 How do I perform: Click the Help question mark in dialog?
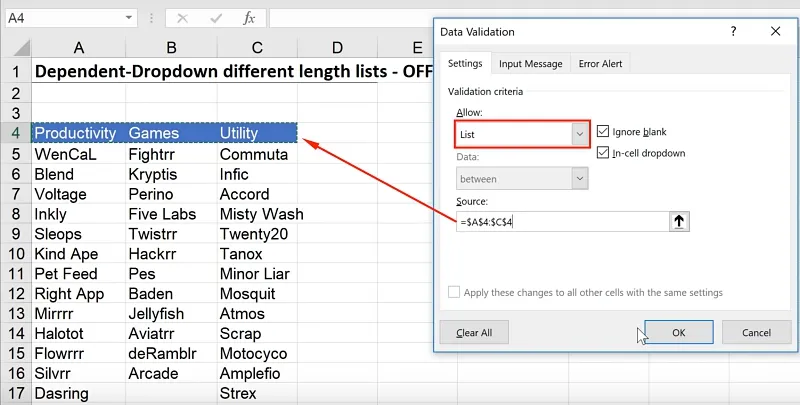click(x=733, y=32)
